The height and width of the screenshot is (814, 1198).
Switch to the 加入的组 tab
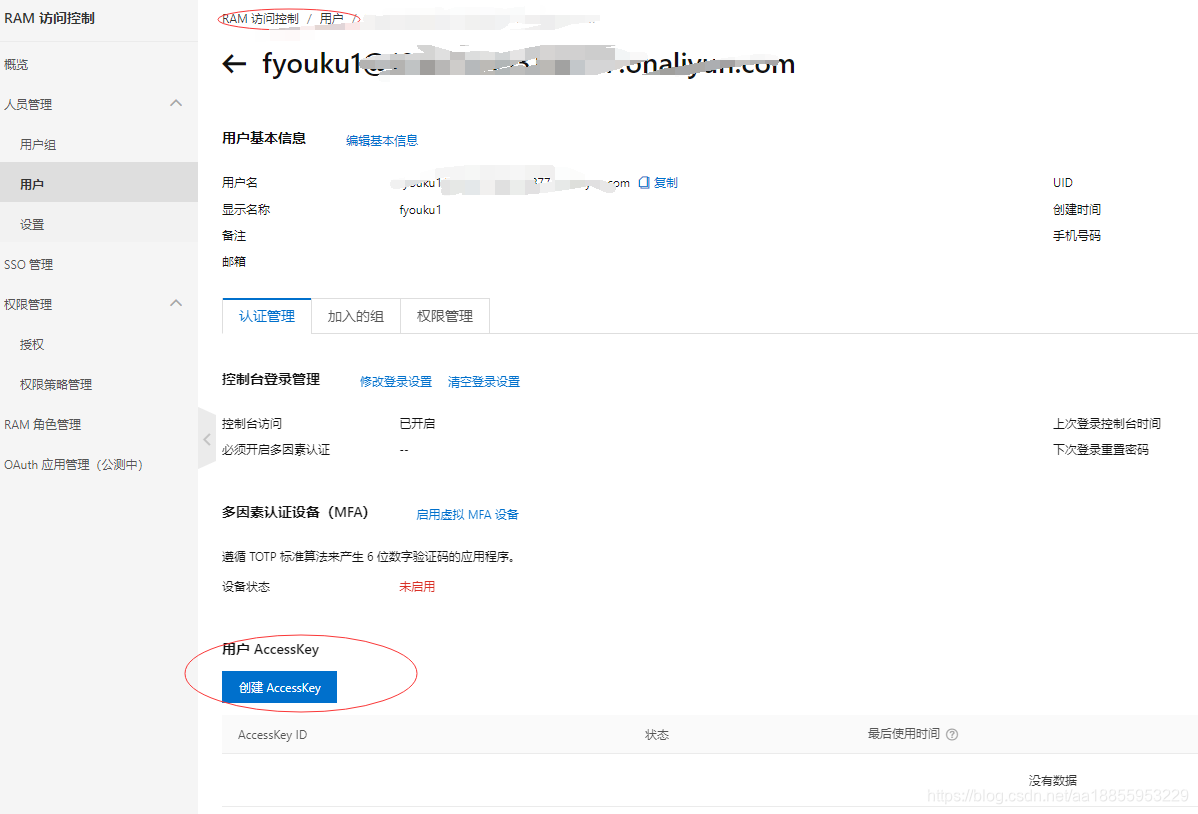click(355, 315)
